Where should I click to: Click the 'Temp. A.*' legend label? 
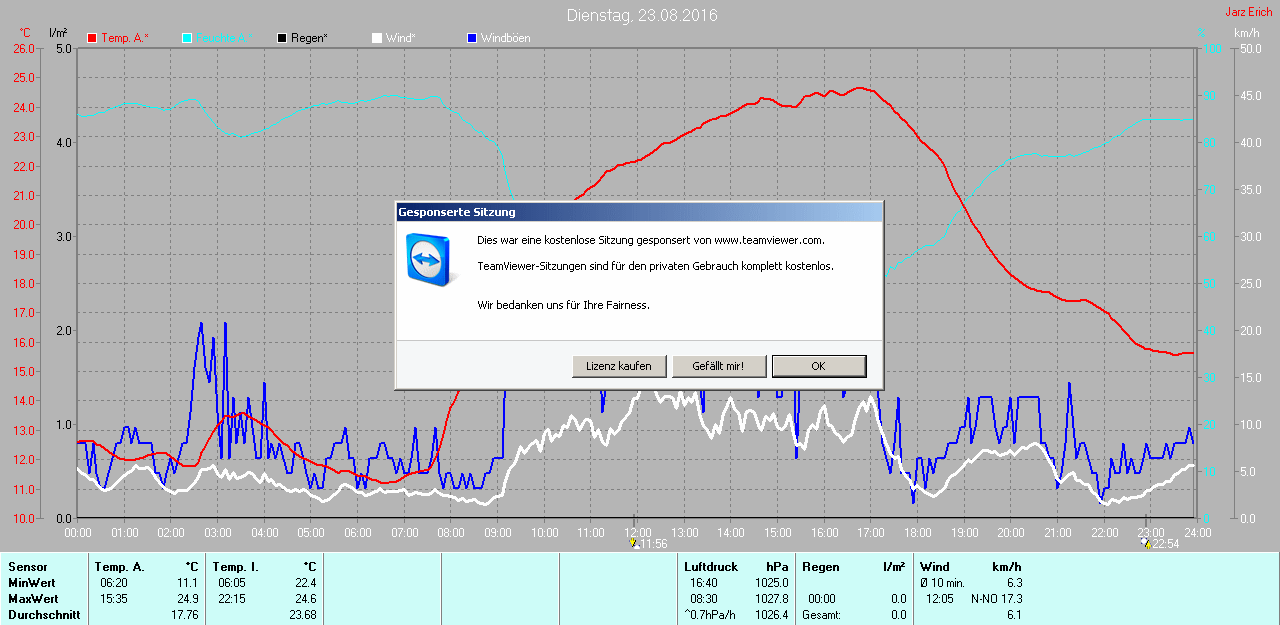click(x=125, y=38)
